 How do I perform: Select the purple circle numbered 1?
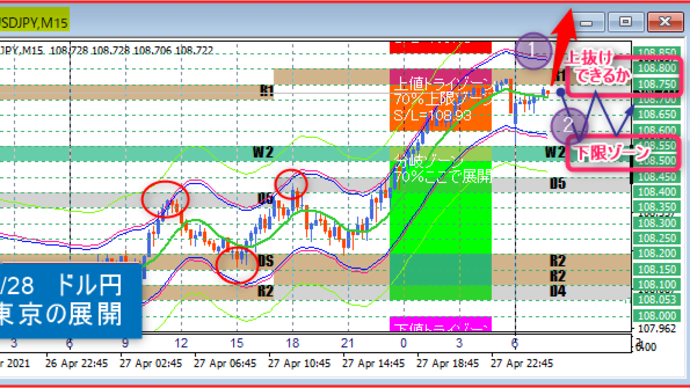[533, 51]
